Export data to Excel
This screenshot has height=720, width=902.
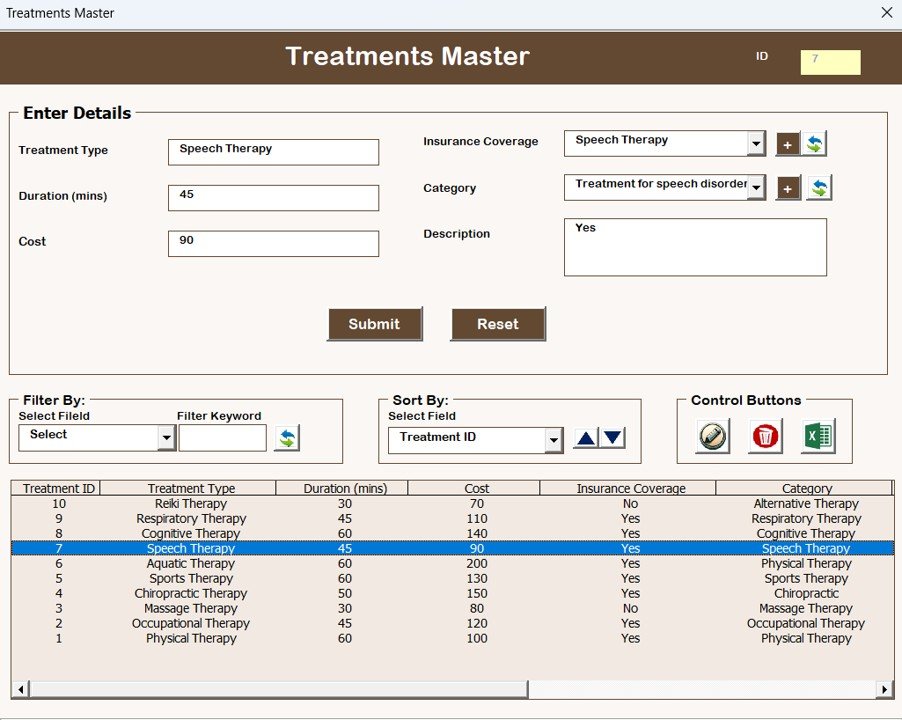pos(818,436)
